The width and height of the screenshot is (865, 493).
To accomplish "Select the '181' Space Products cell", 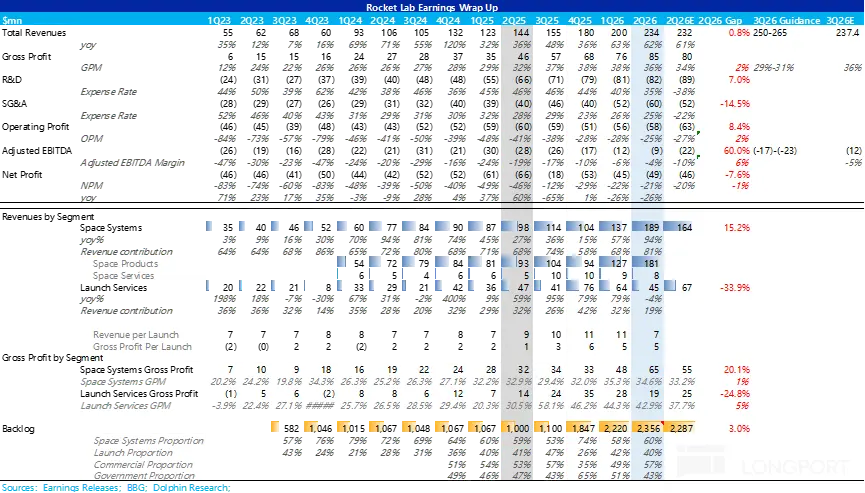I will point(653,264).
